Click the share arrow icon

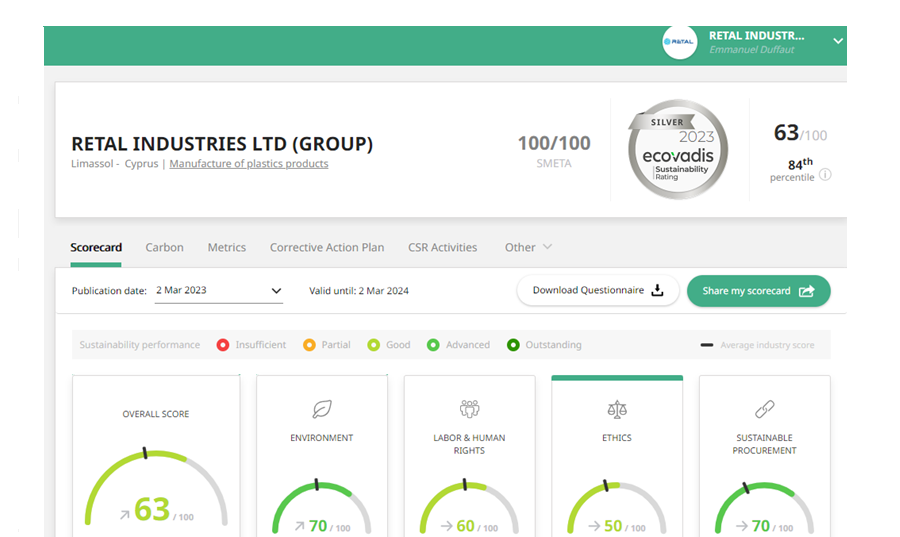(806, 291)
